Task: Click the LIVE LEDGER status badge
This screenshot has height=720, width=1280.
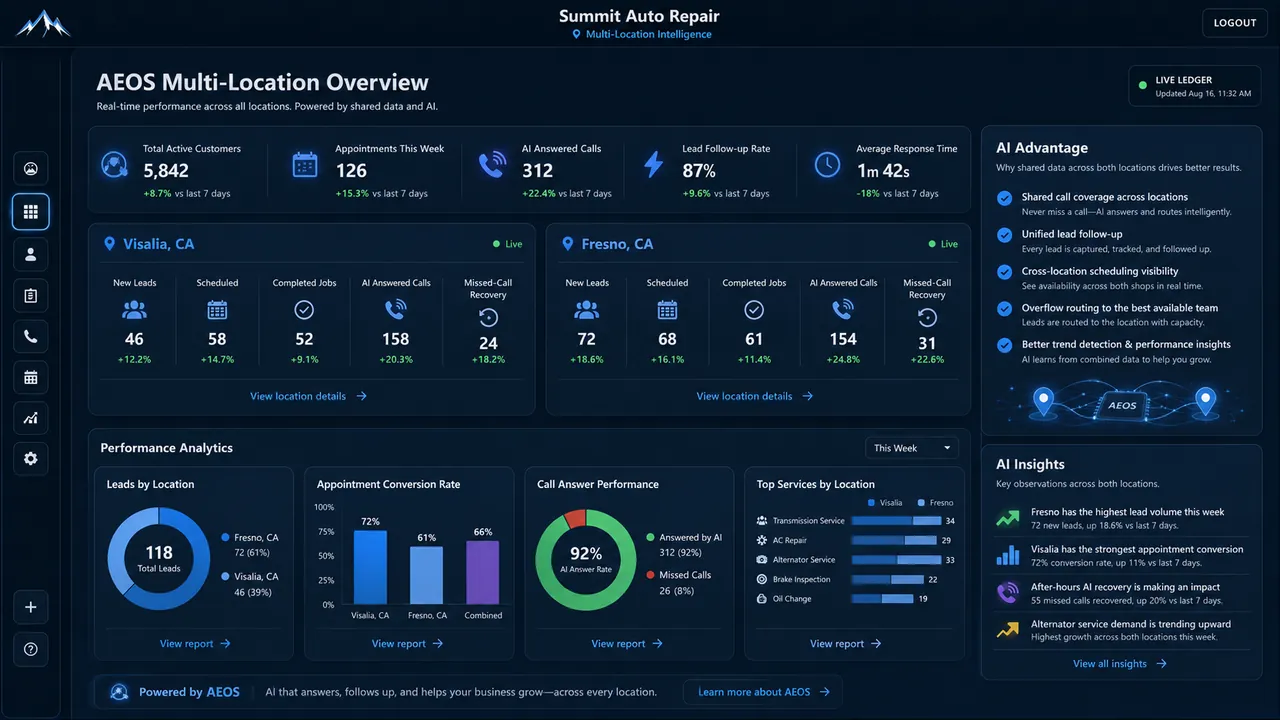Action: 1195,86
